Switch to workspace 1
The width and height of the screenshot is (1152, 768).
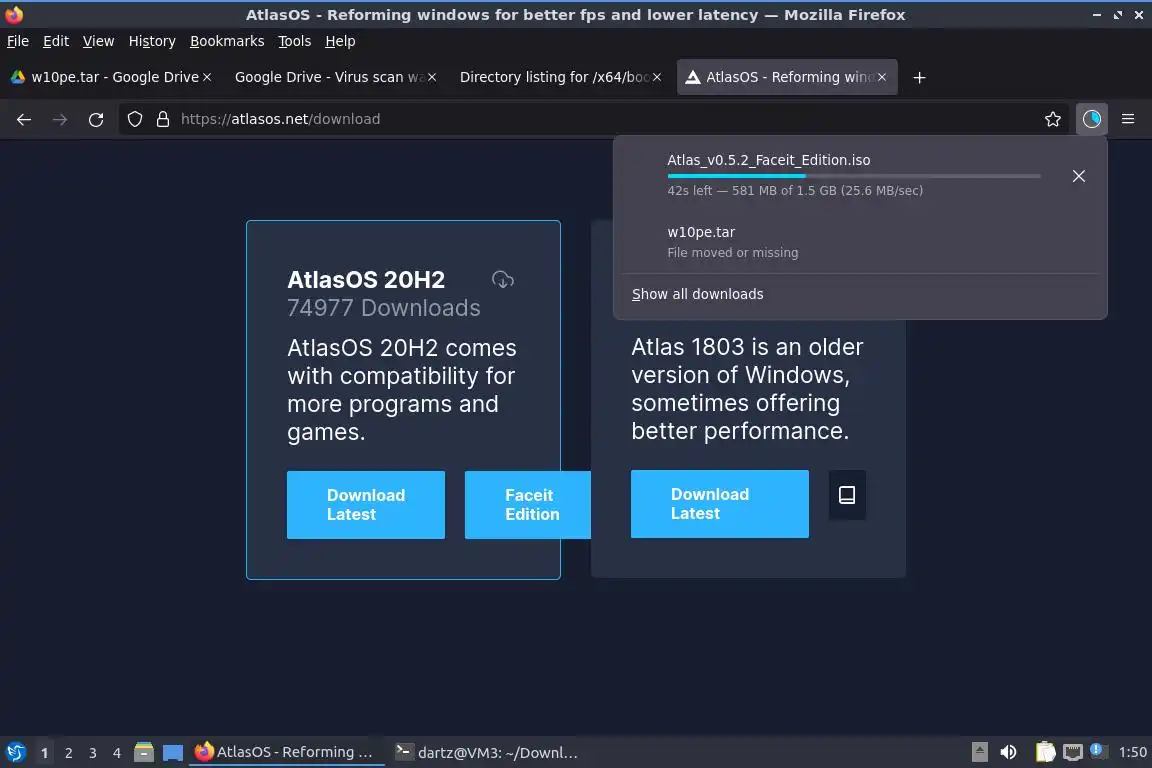point(45,753)
